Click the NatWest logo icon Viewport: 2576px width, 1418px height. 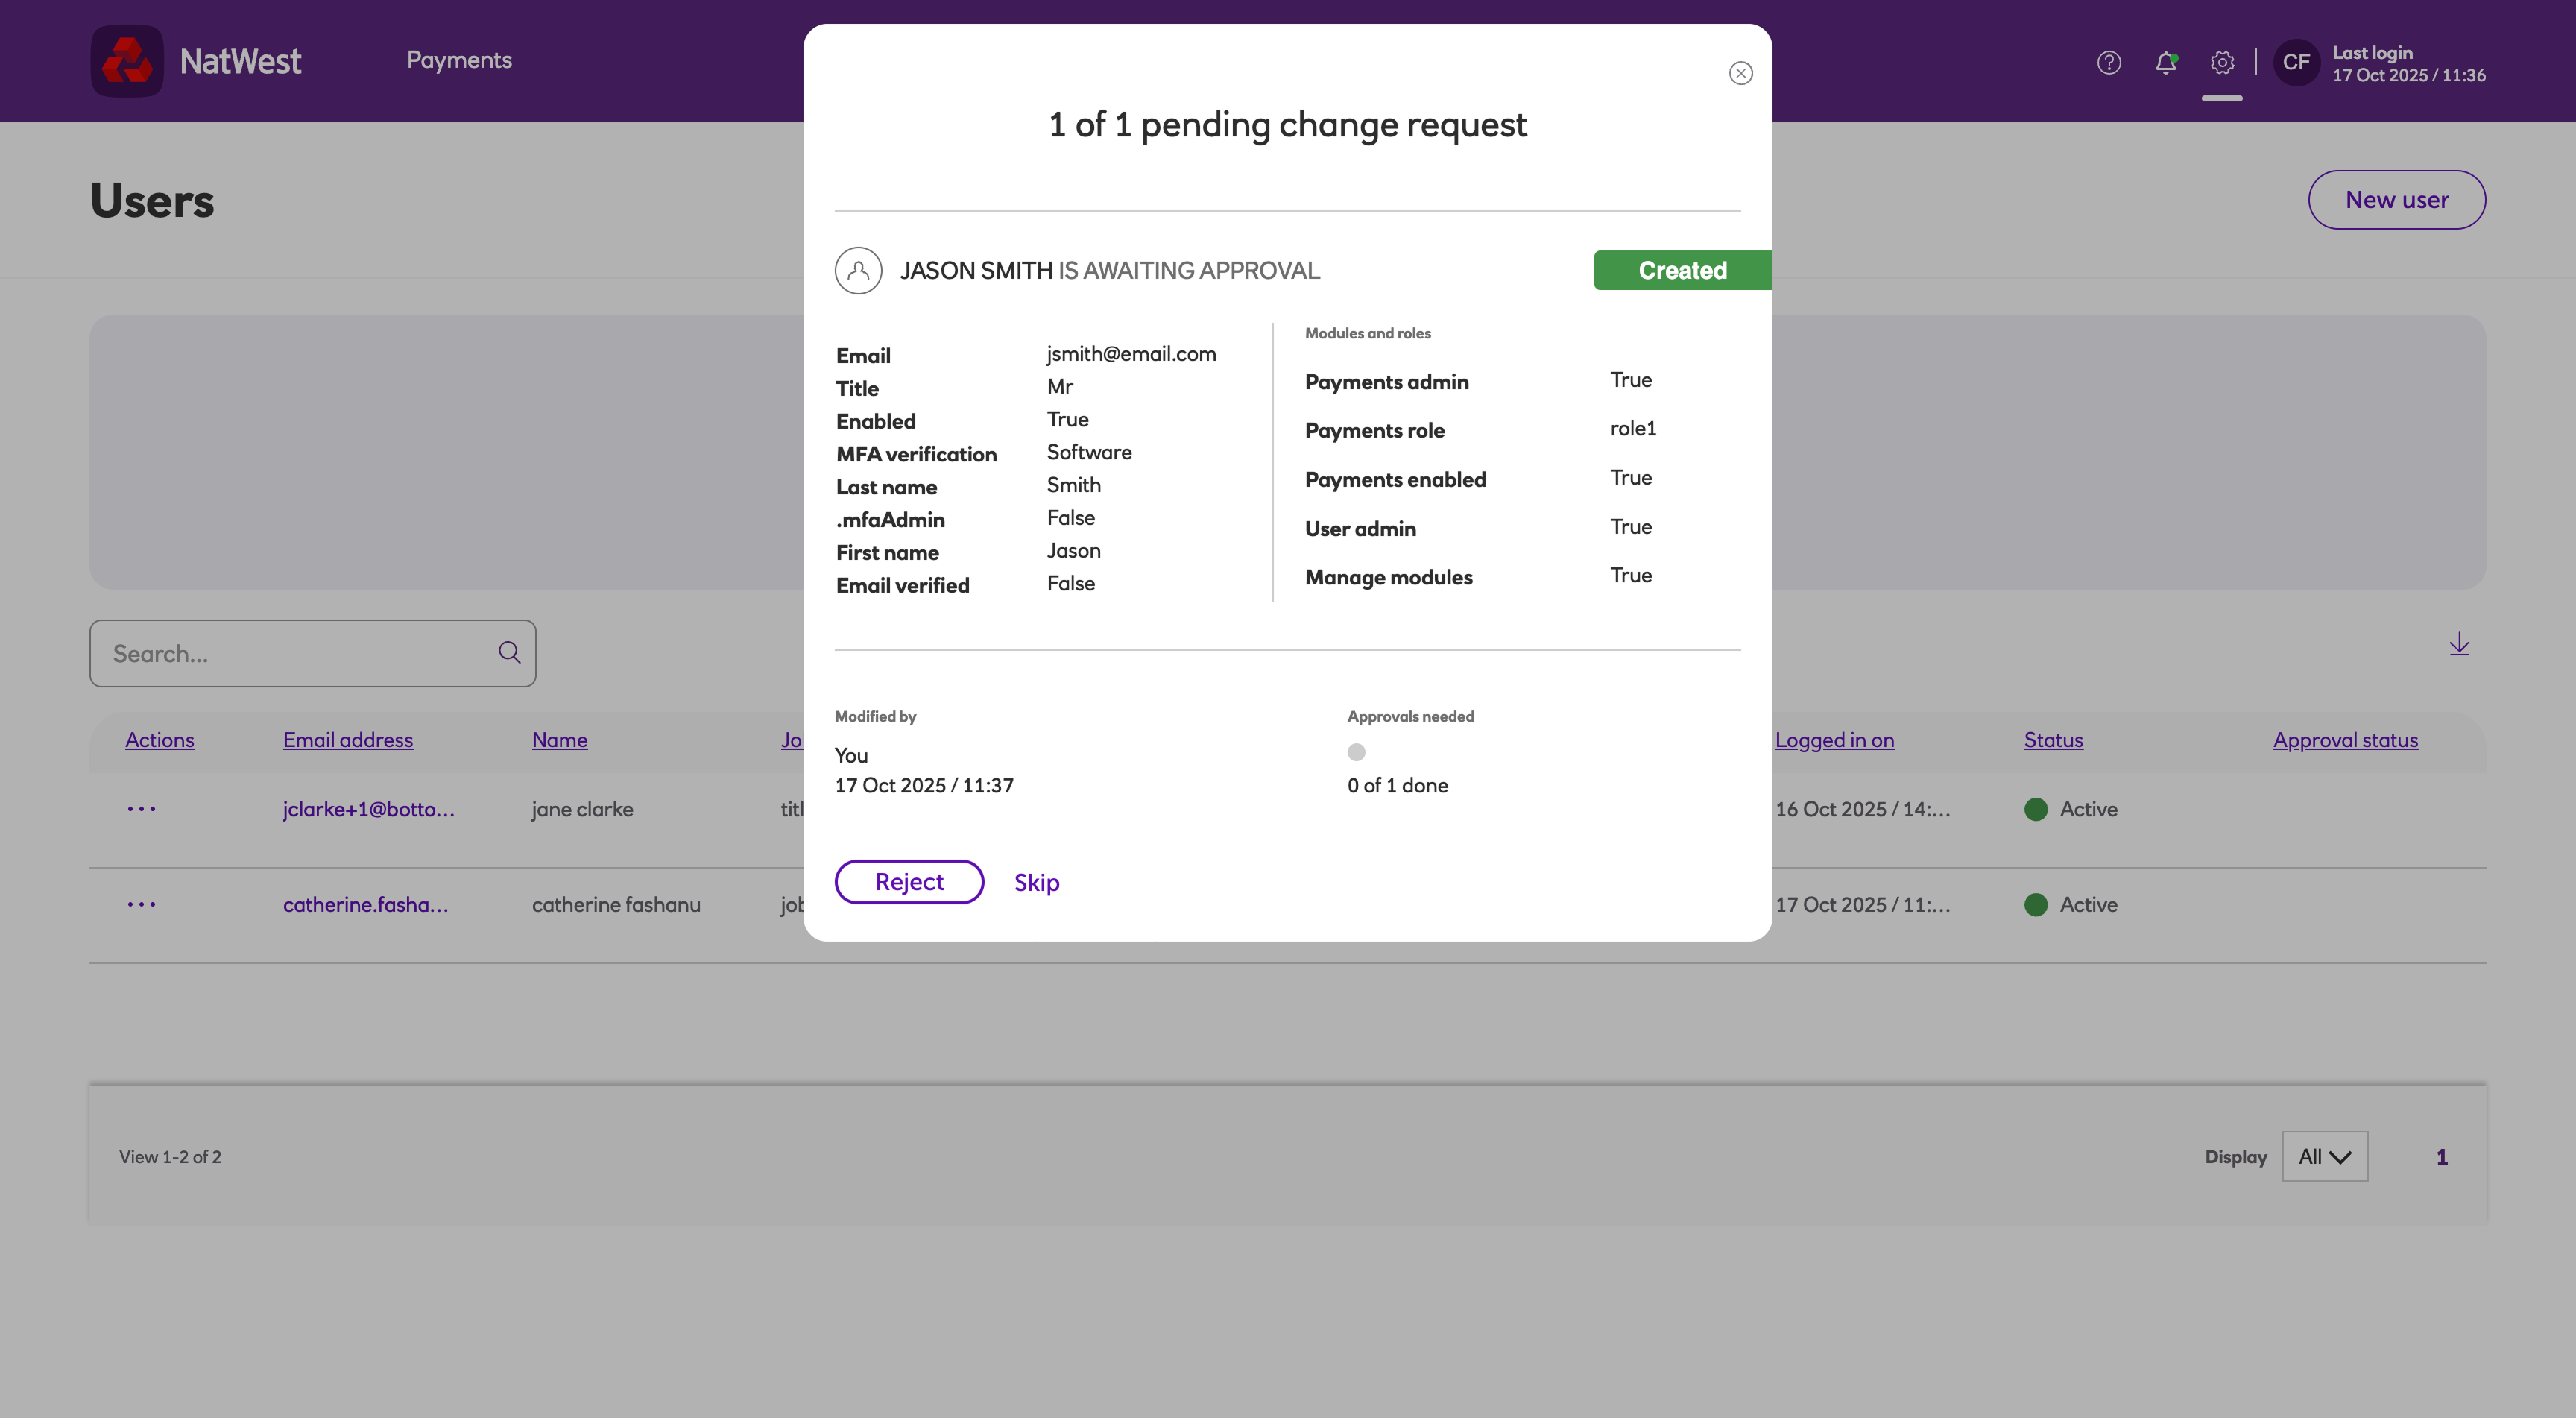(127, 61)
